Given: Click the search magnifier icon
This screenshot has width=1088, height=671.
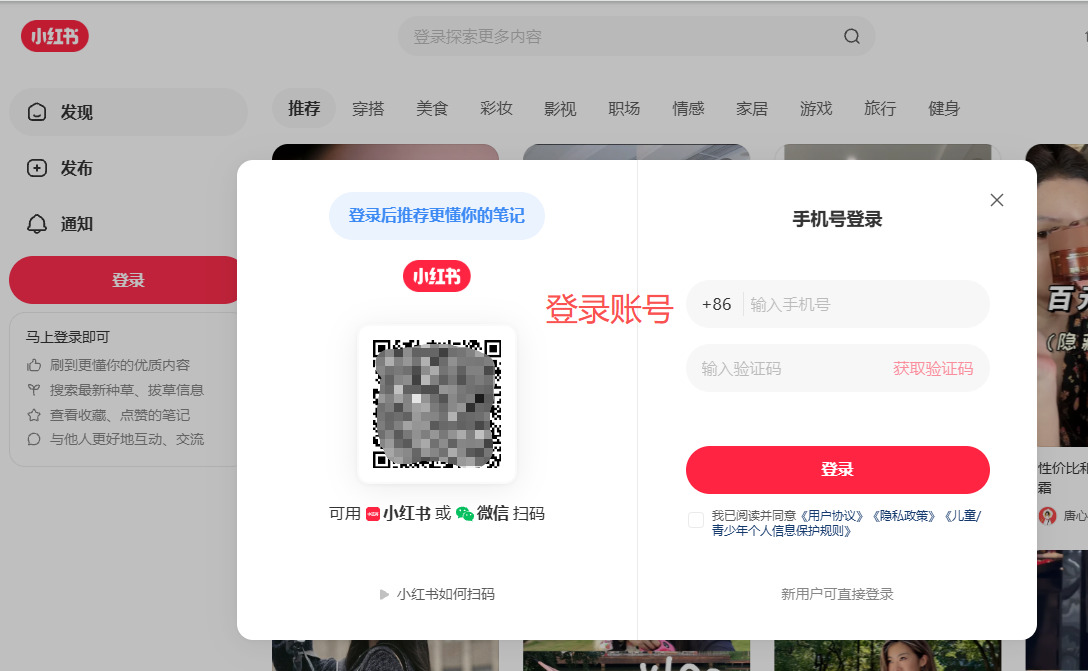Looking at the screenshot, I should (851, 36).
